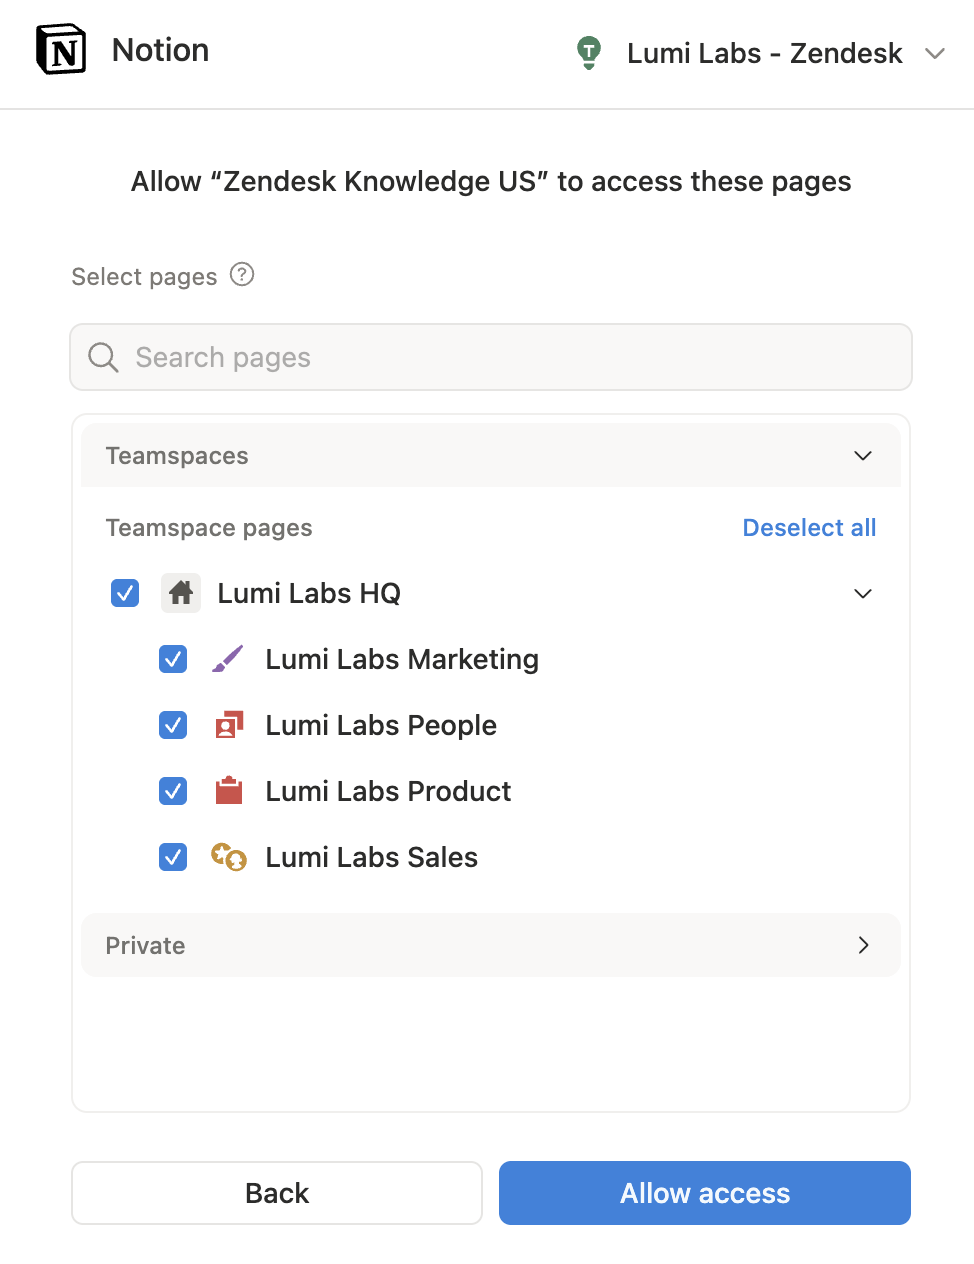Collapse the Lumi Labs HQ tree chevron
The width and height of the screenshot is (974, 1264).
[x=863, y=593]
